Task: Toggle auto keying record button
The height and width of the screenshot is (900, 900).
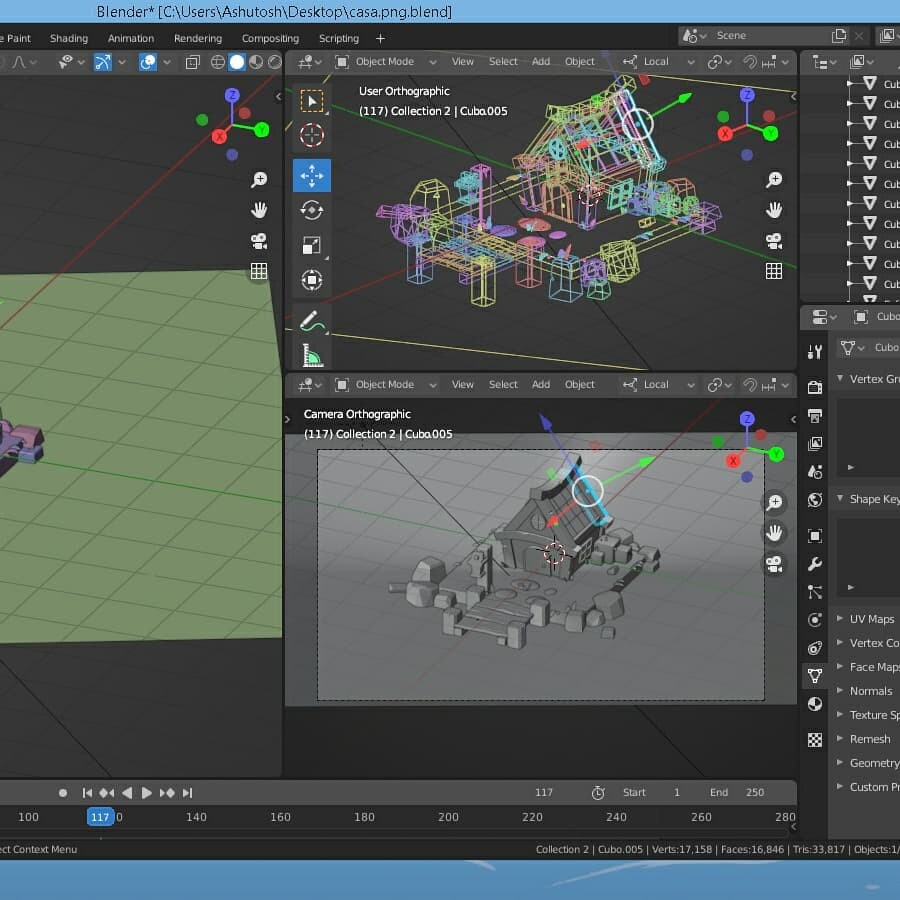Action: click(63, 793)
